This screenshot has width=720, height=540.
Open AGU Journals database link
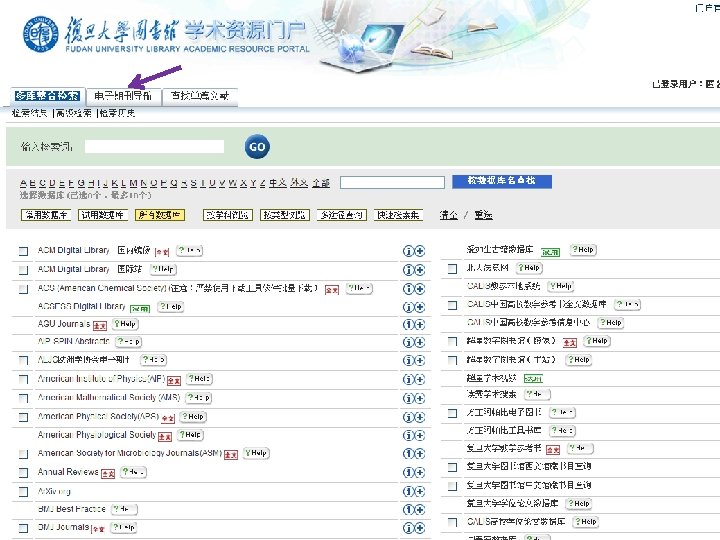tap(64, 324)
